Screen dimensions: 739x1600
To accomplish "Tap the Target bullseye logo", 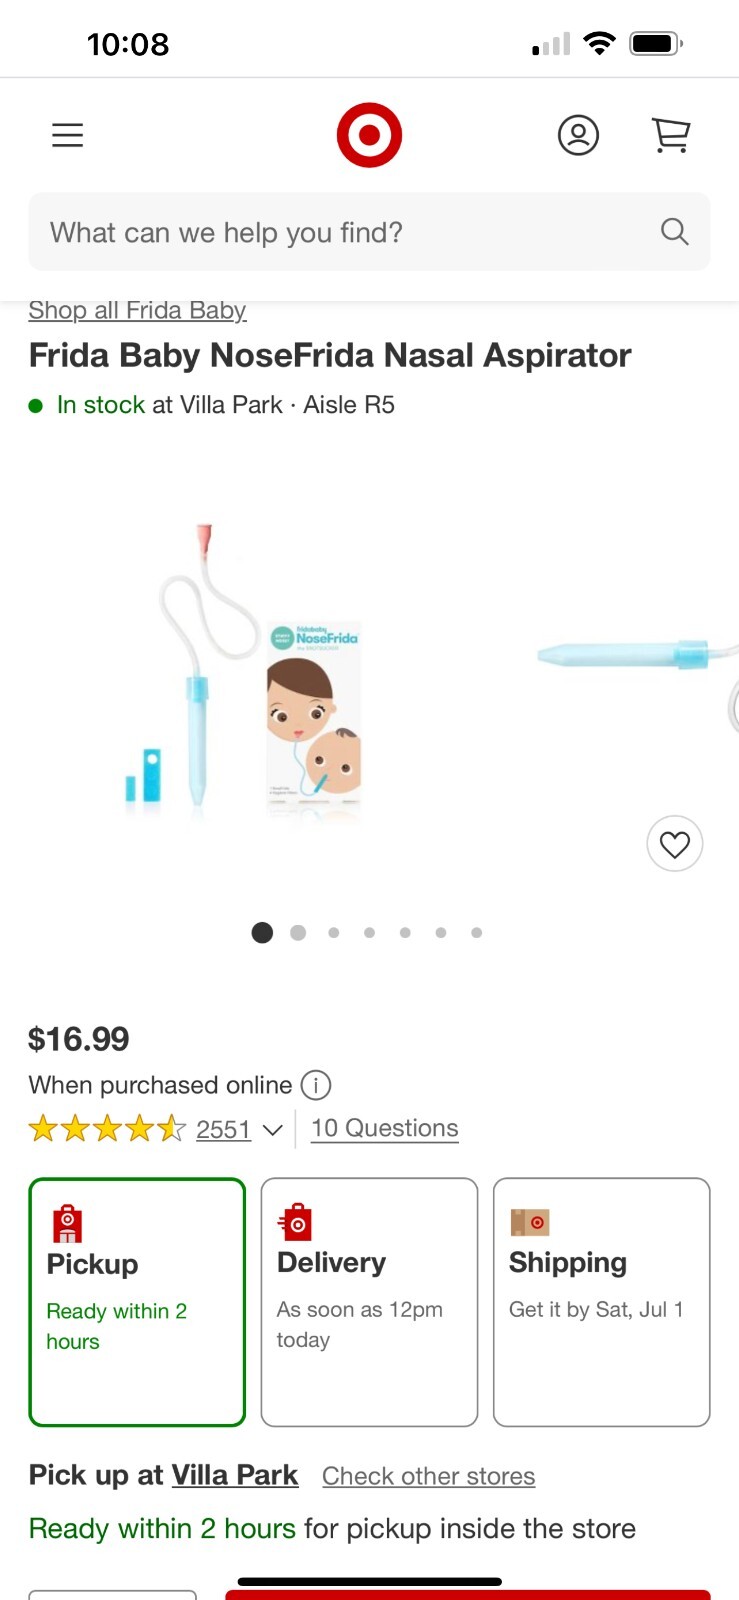I will click(369, 135).
